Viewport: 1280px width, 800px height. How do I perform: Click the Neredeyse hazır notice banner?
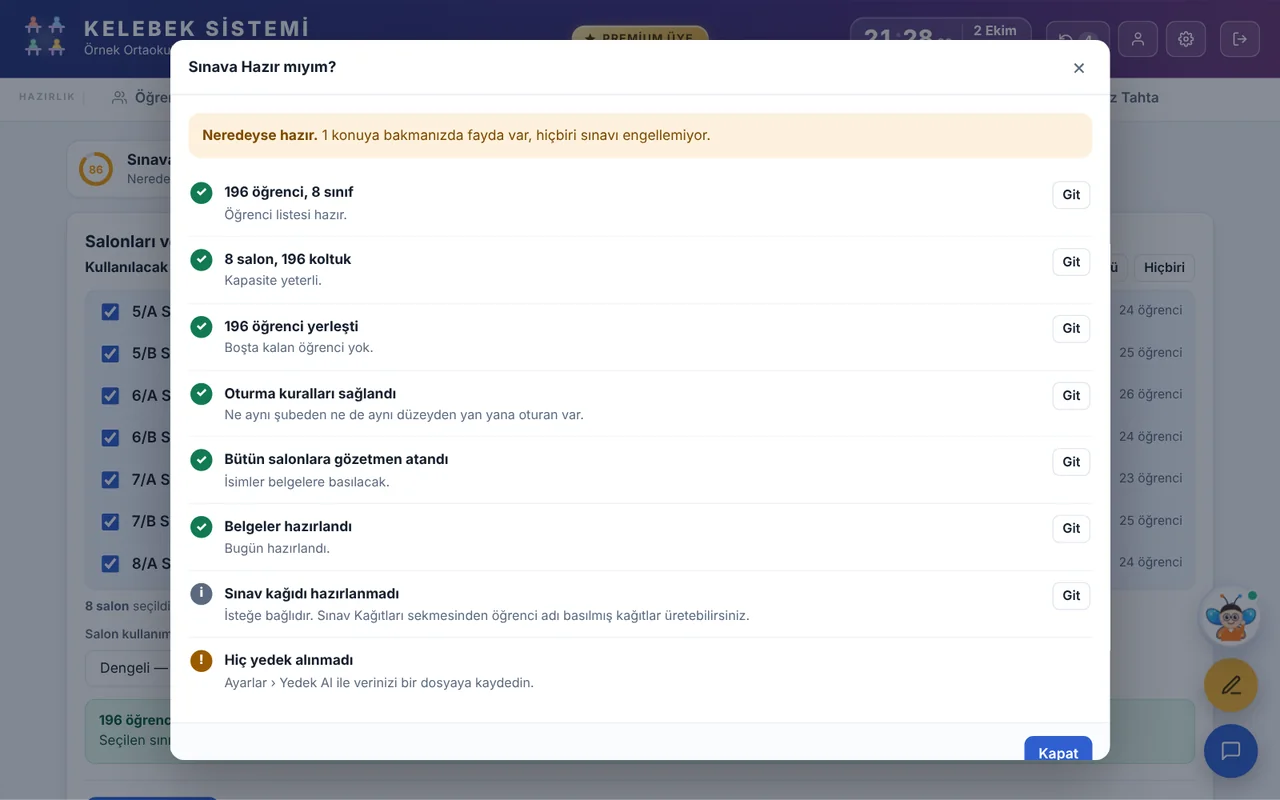click(x=640, y=135)
